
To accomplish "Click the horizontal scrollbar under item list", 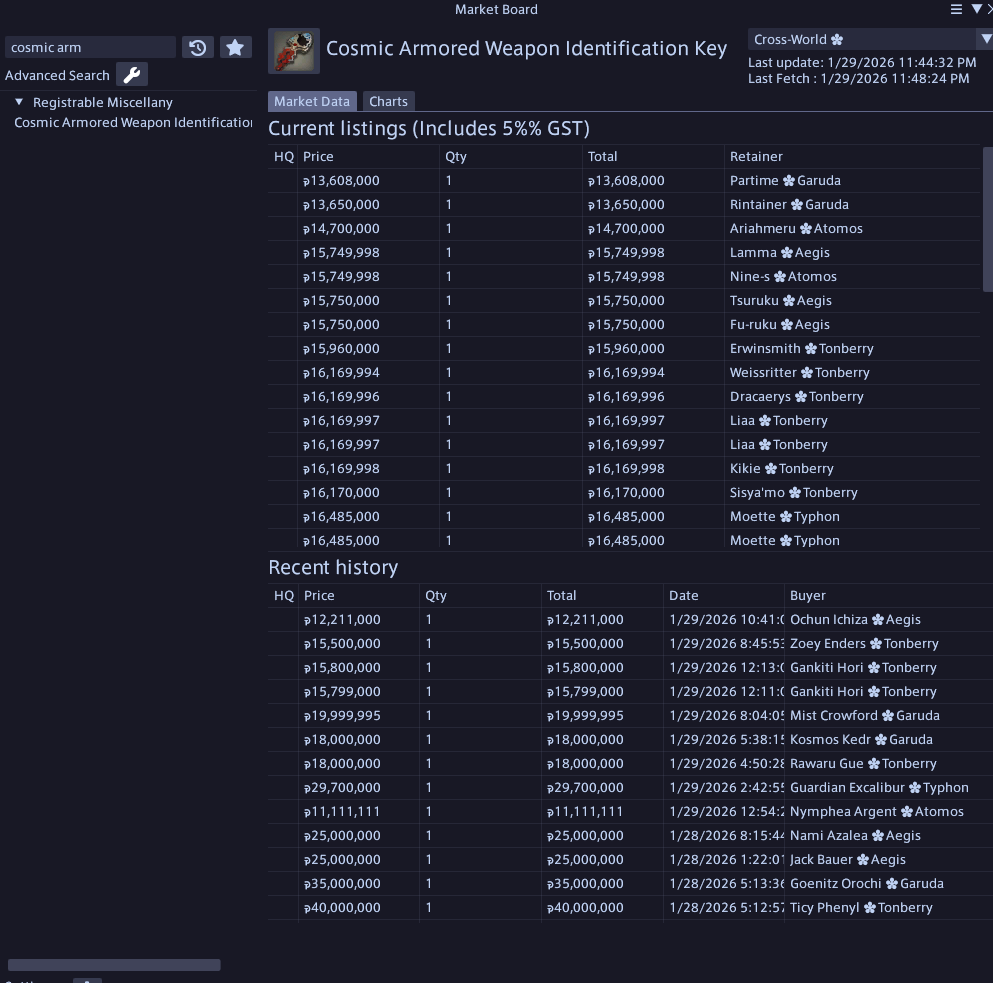I will coord(114,965).
